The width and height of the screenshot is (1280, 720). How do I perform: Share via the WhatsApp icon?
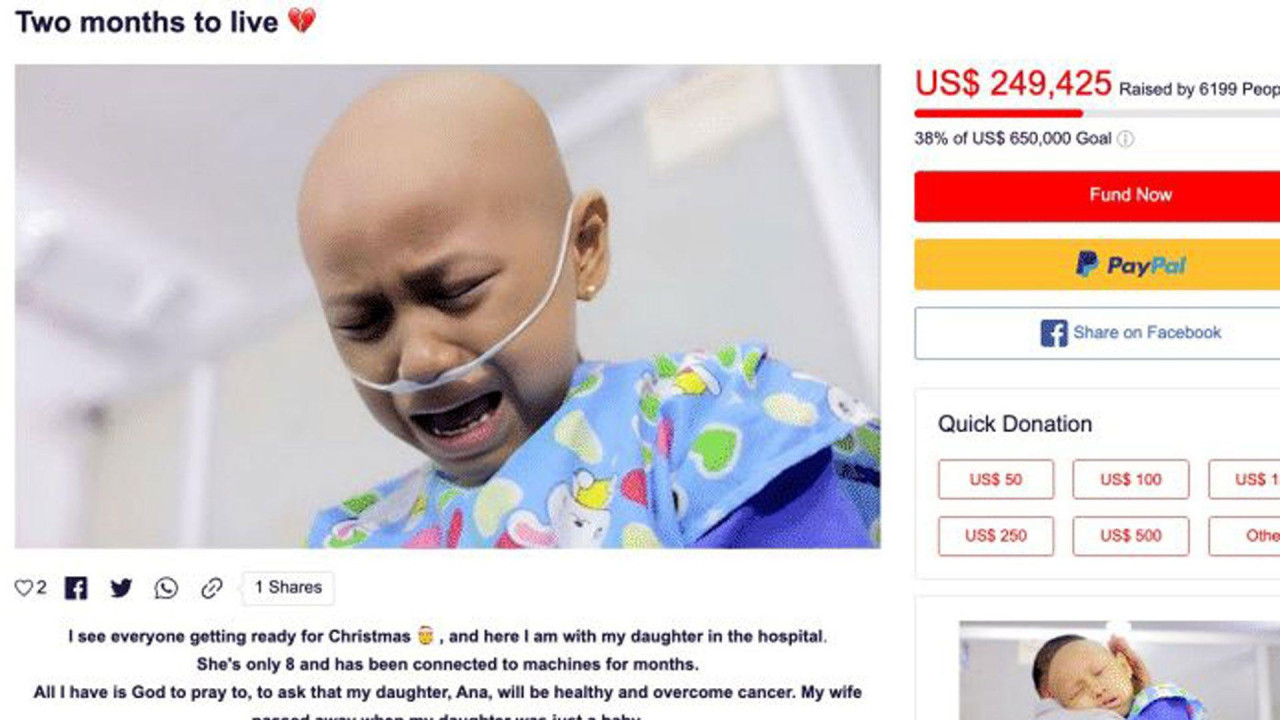coord(166,588)
